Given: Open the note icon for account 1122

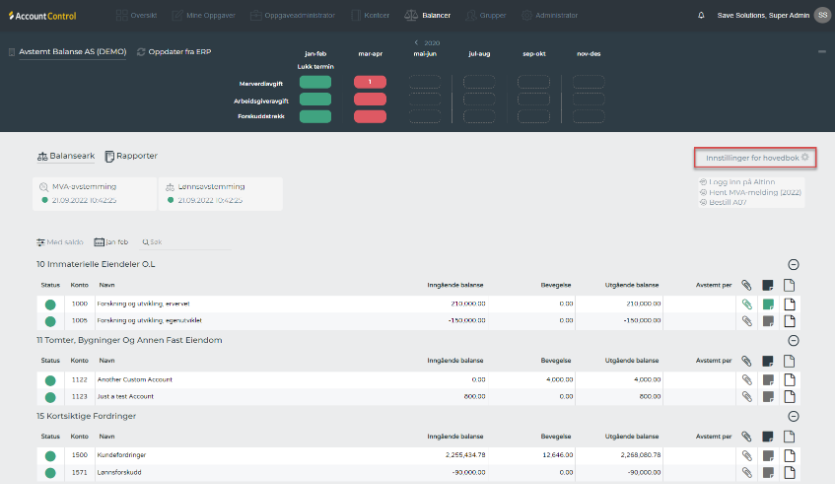Looking at the screenshot, I should [768, 379].
